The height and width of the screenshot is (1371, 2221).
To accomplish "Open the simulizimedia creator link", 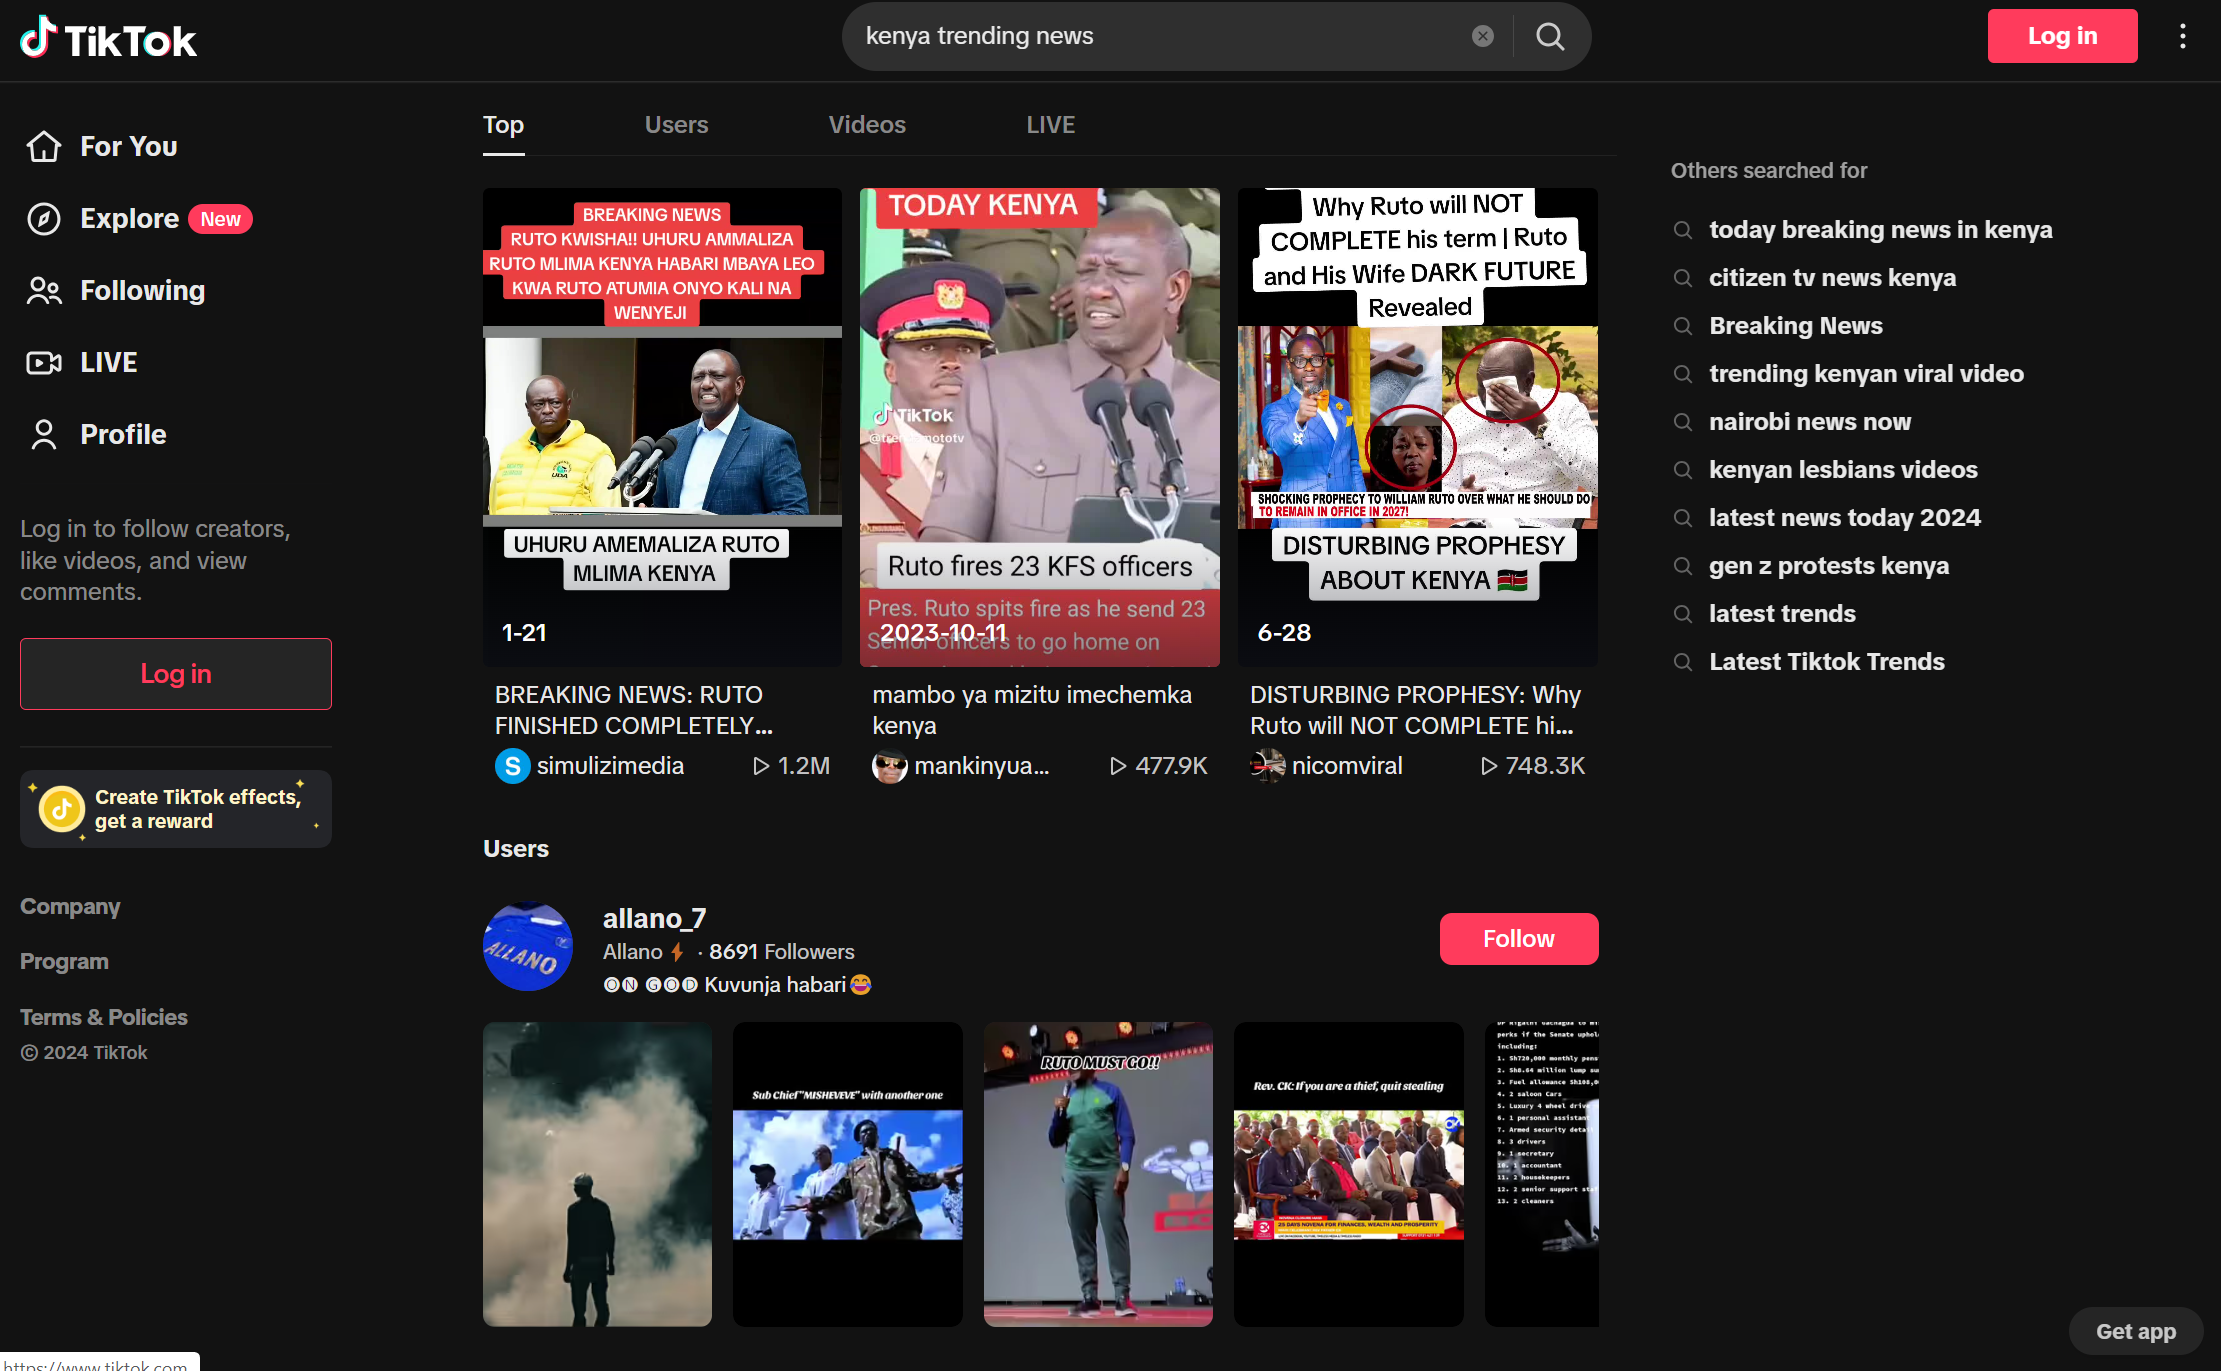I will pyautogui.click(x=610, y=766).
